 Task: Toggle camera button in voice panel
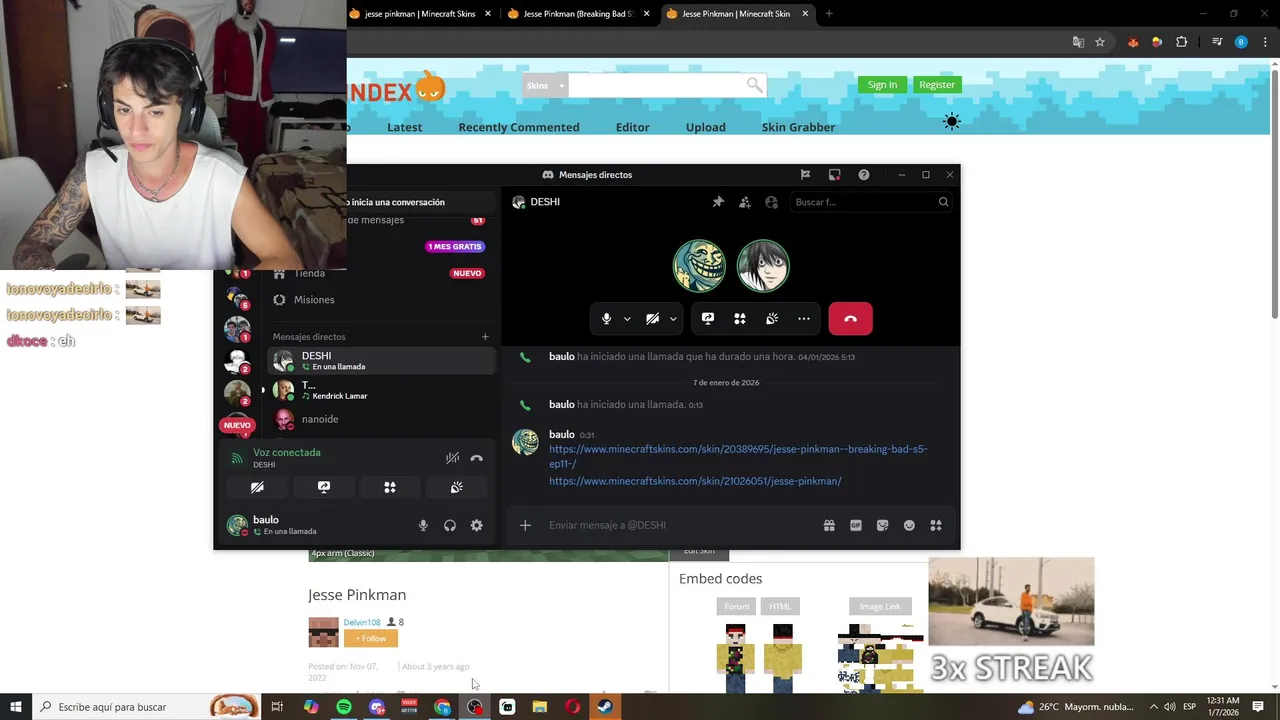coord(257,487)
